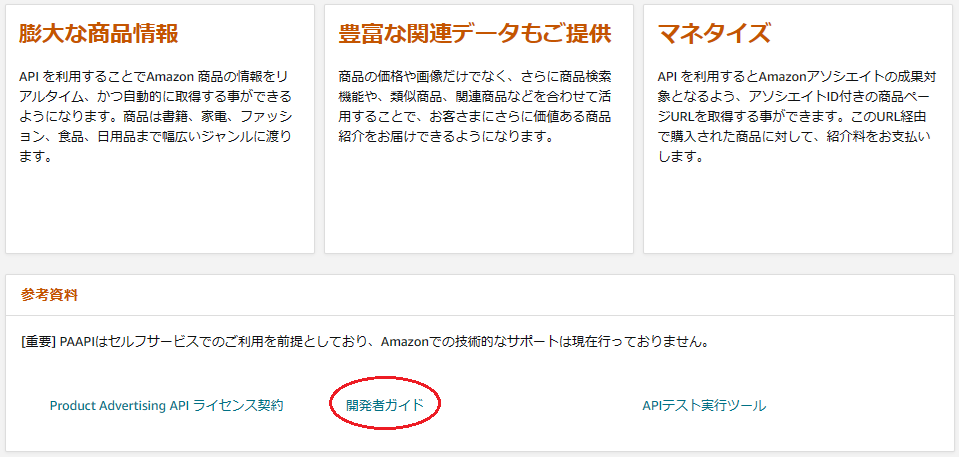Click the line starting 'ようになります。商品は書籍'
Image resolution: width=959 pixels, height=457 pixels.
click(x=155, y=116)
